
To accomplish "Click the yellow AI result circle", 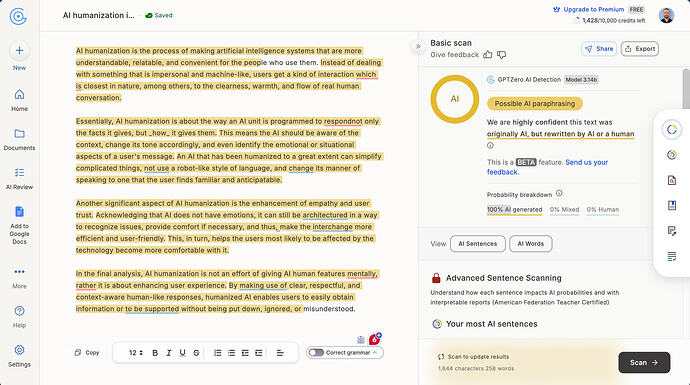I will pyautogui.click(x=455, y=99).
